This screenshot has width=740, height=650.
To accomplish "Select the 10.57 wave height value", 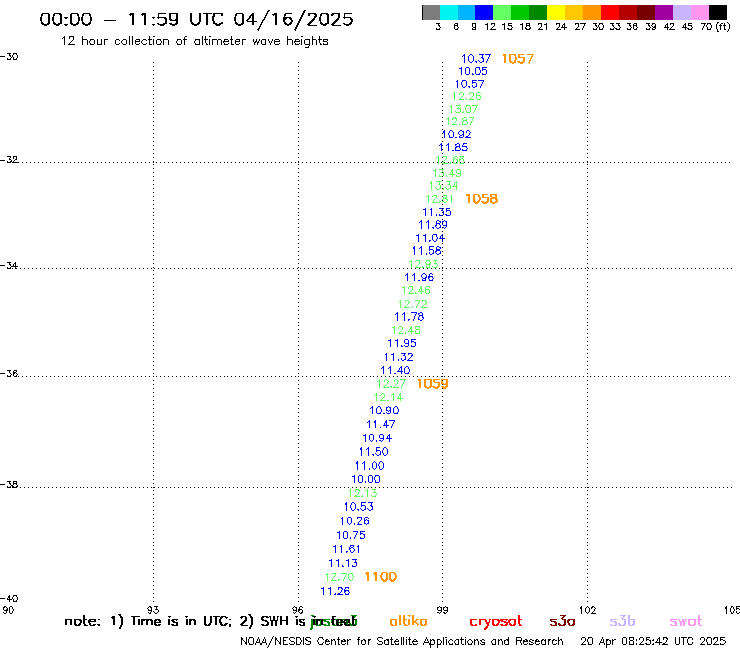I will pyautogui.click(x=470, y=84).
